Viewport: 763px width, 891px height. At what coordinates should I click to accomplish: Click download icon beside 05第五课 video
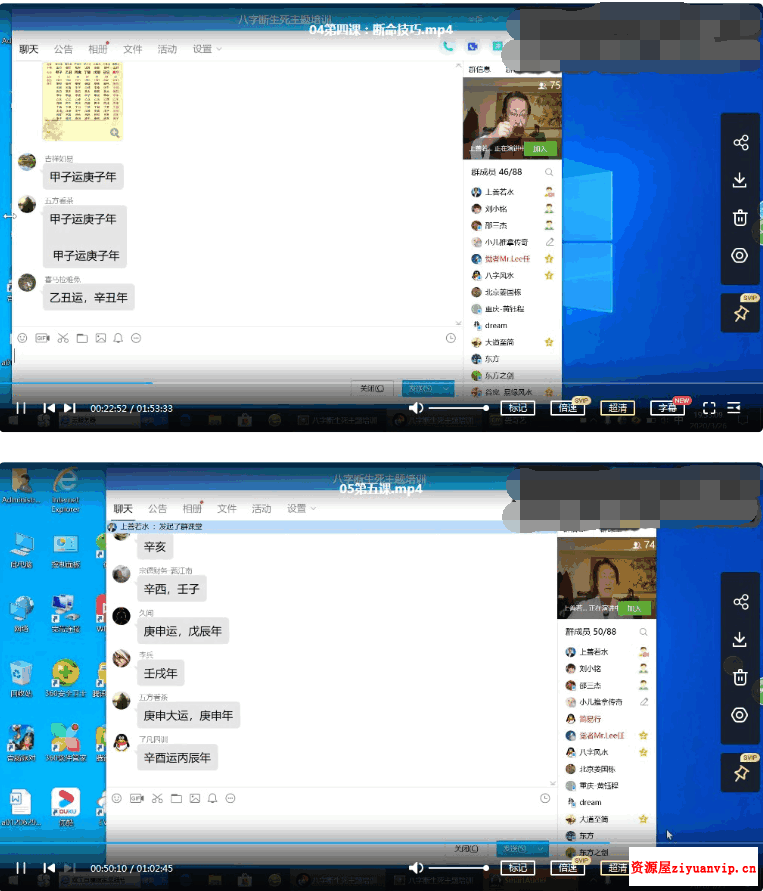(x=739, y=640)
